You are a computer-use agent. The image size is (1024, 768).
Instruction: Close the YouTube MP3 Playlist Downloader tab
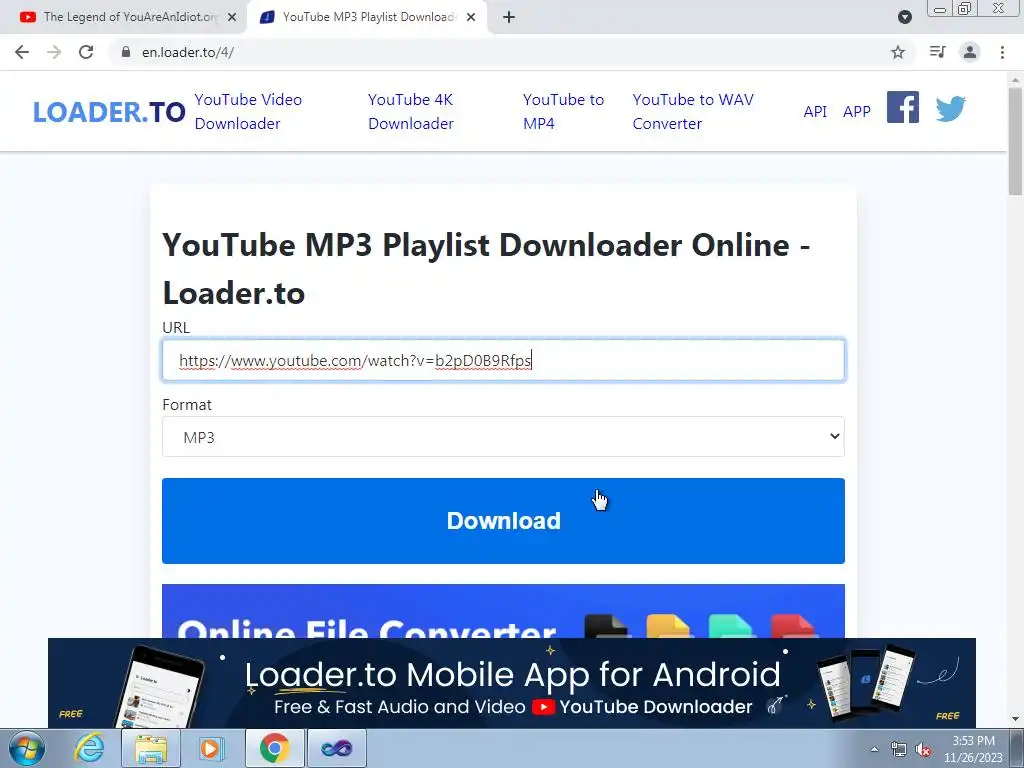pos(471,18)
